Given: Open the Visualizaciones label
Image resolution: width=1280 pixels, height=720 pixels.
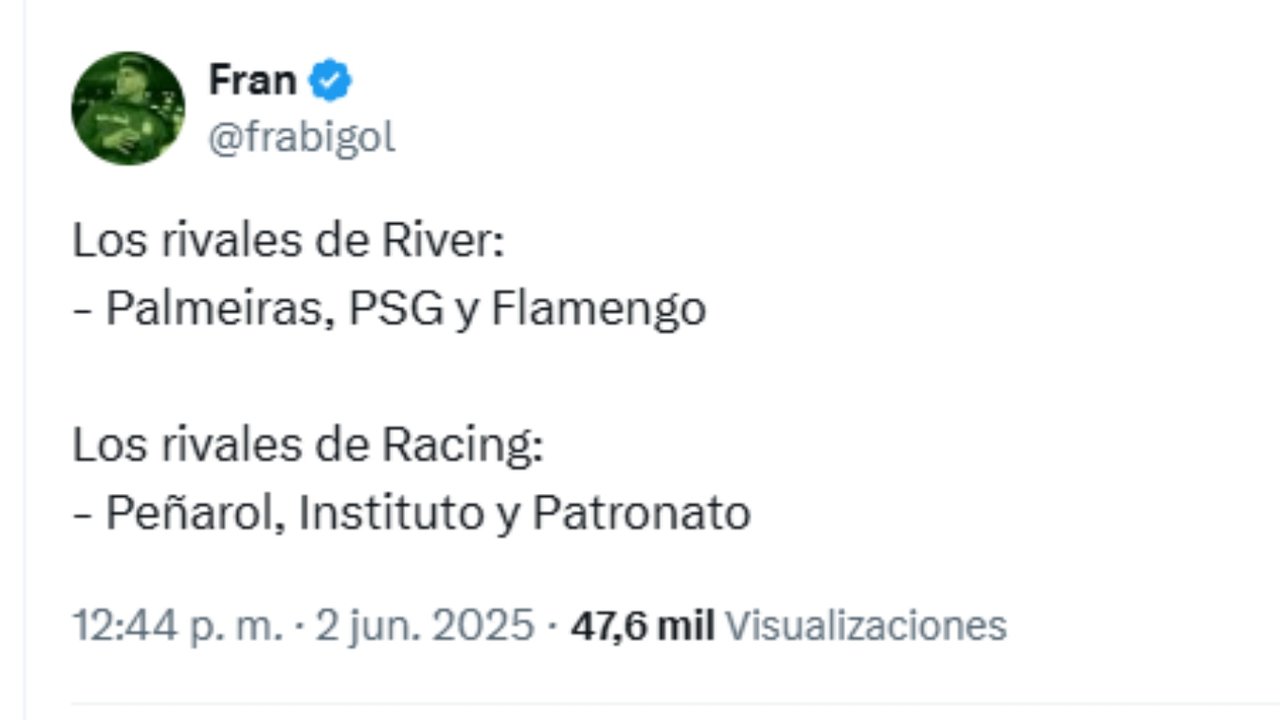Looking at the screenshot, I should pyautogui.click(x=865, y=626).
